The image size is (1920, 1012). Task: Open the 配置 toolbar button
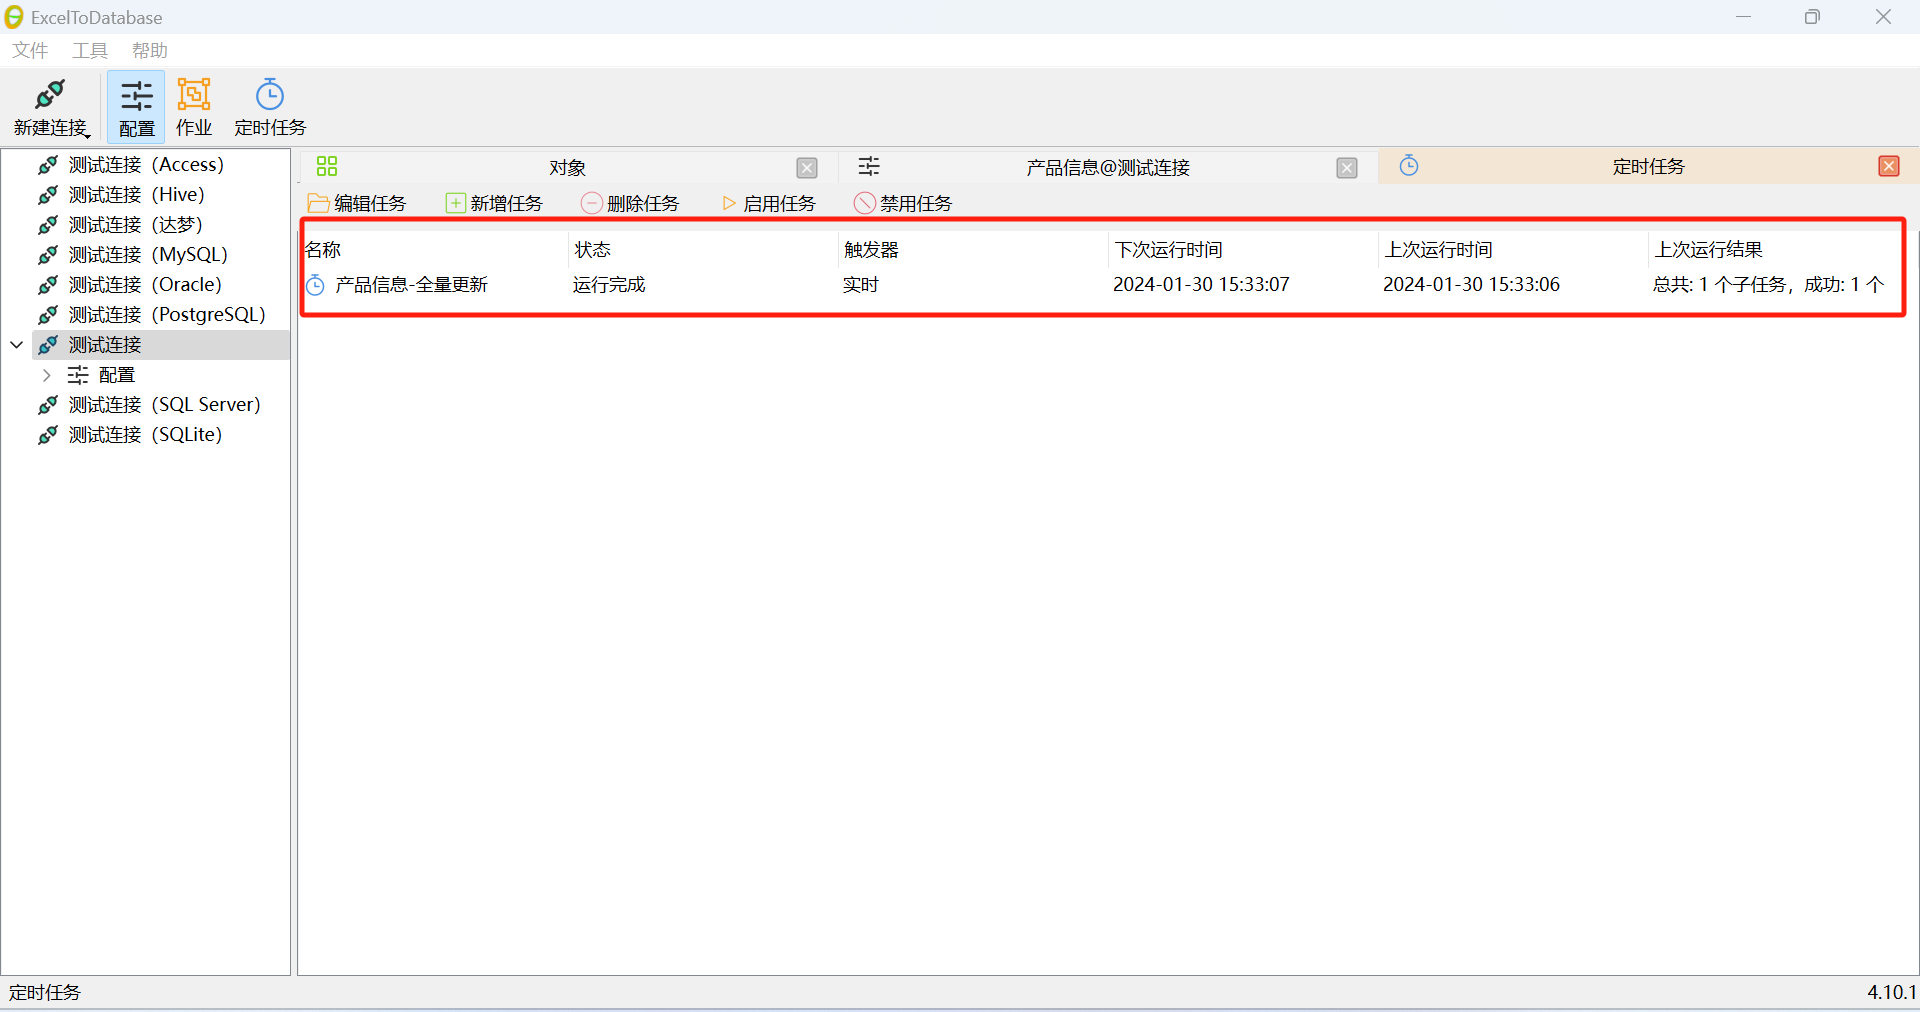pyautogui.click(x=136, y=107)
